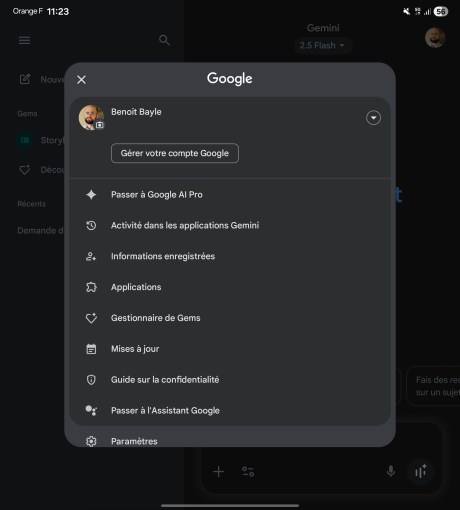Image resolution: width=460 pixels, height=510 pixels.
Task: Click the Gestionnaire de Gems heart icon
Action: click(x=91, y=318)
